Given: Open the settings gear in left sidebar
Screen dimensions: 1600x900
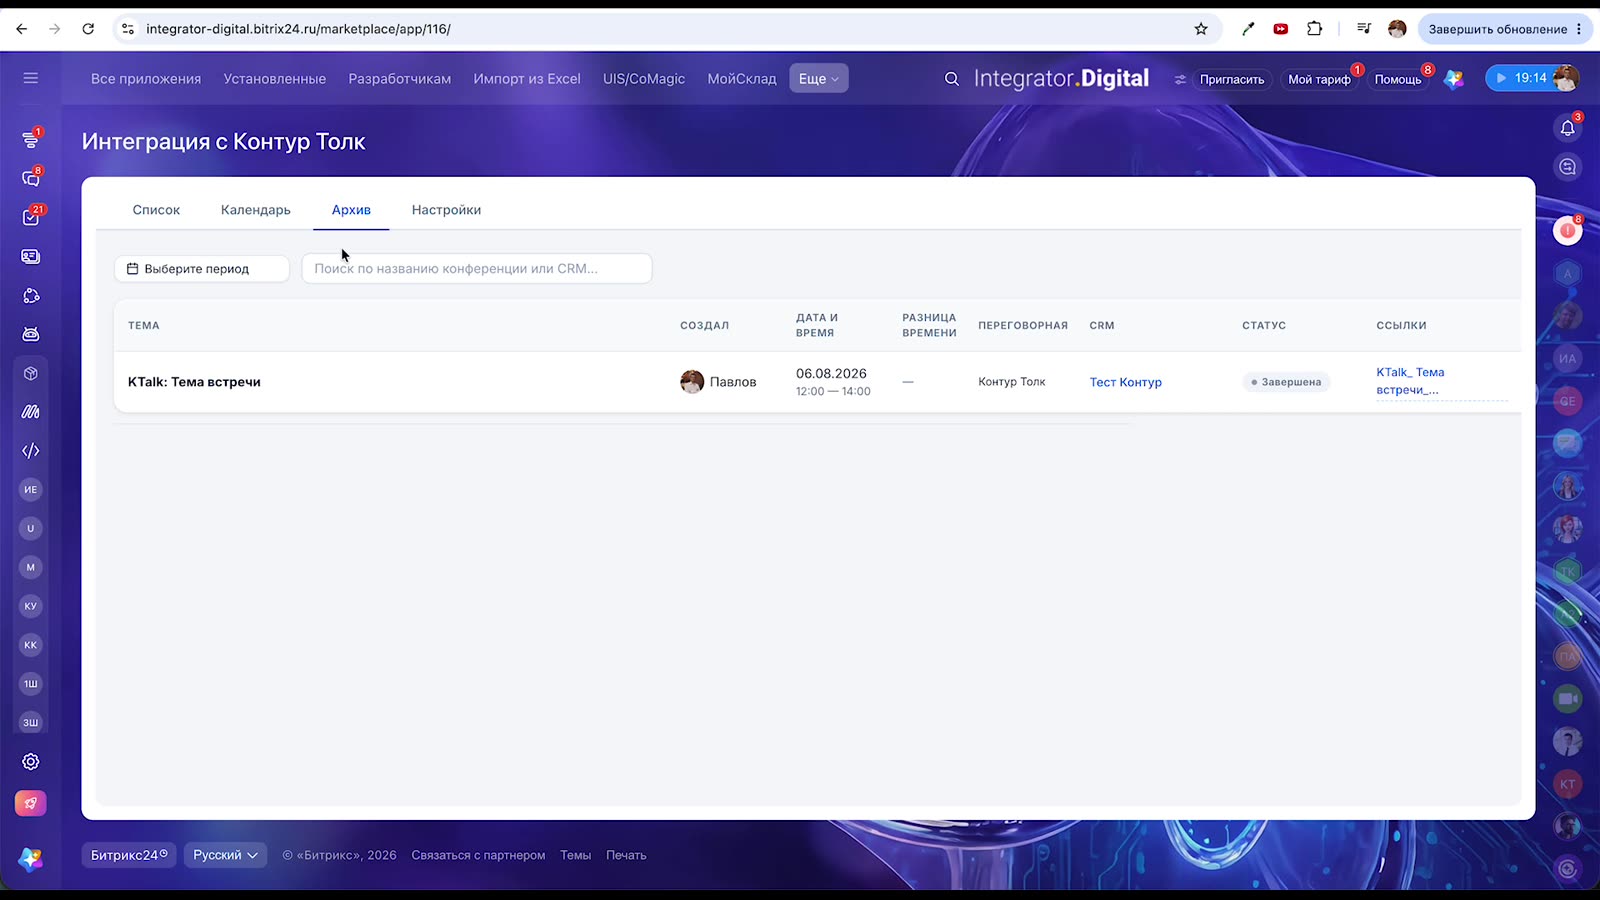Looking at the screenshot, I should click(x=31, y=762).
